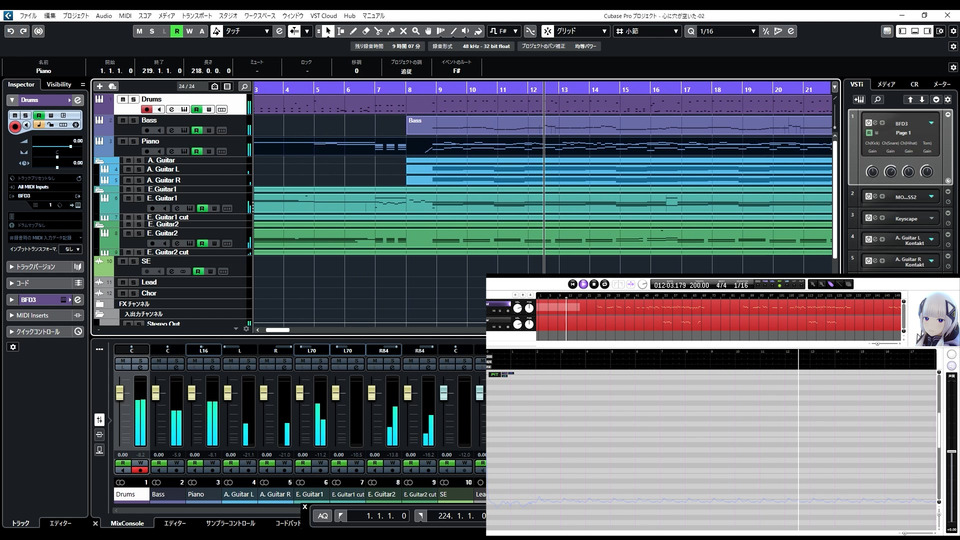Viewport: 960px width, 540px height.
Task: Select the Object Selection arrow tool
Action: (x=328, y=31)
